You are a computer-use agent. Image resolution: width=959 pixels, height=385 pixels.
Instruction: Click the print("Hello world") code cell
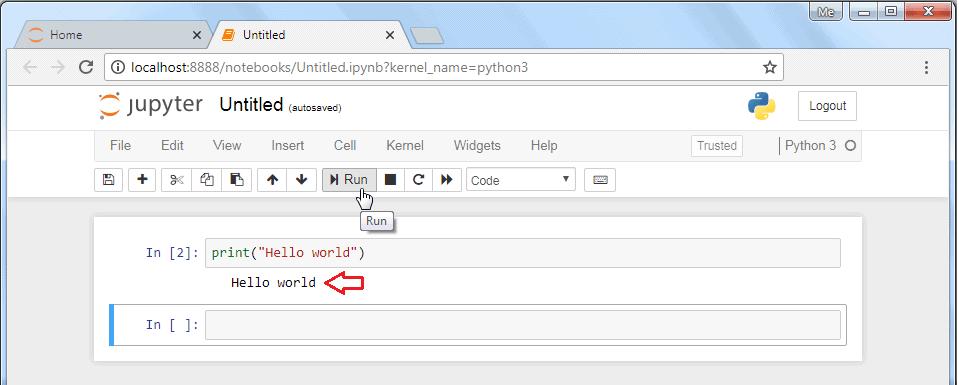(523, 253)
